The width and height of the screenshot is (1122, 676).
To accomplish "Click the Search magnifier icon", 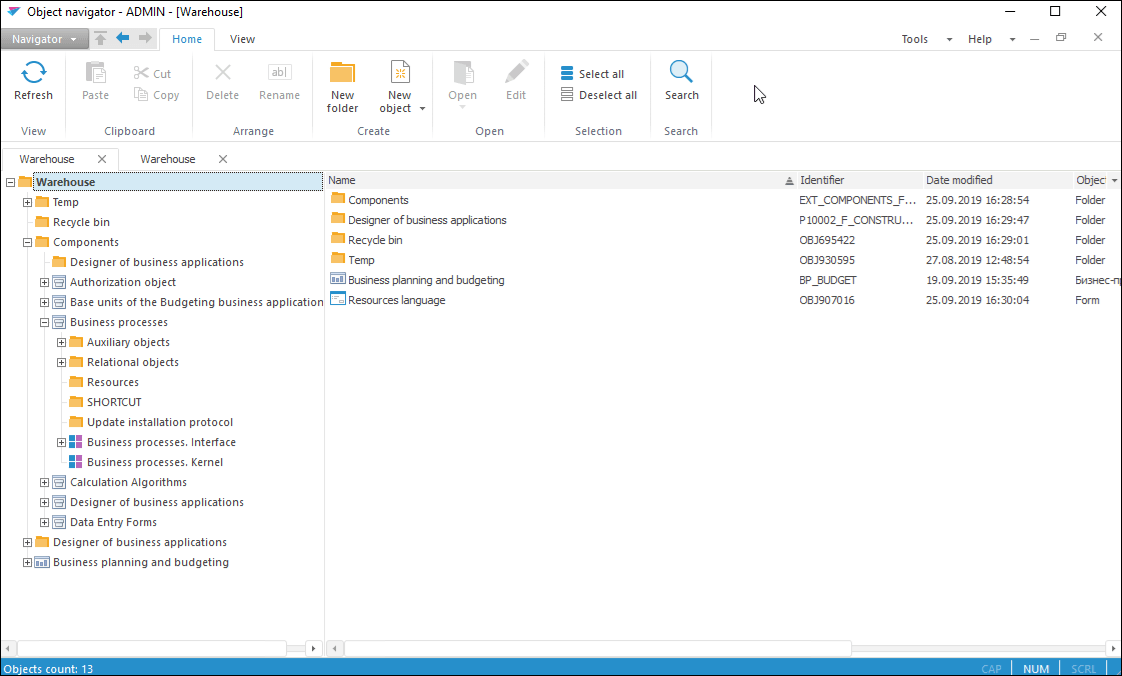I will [680, 72].
